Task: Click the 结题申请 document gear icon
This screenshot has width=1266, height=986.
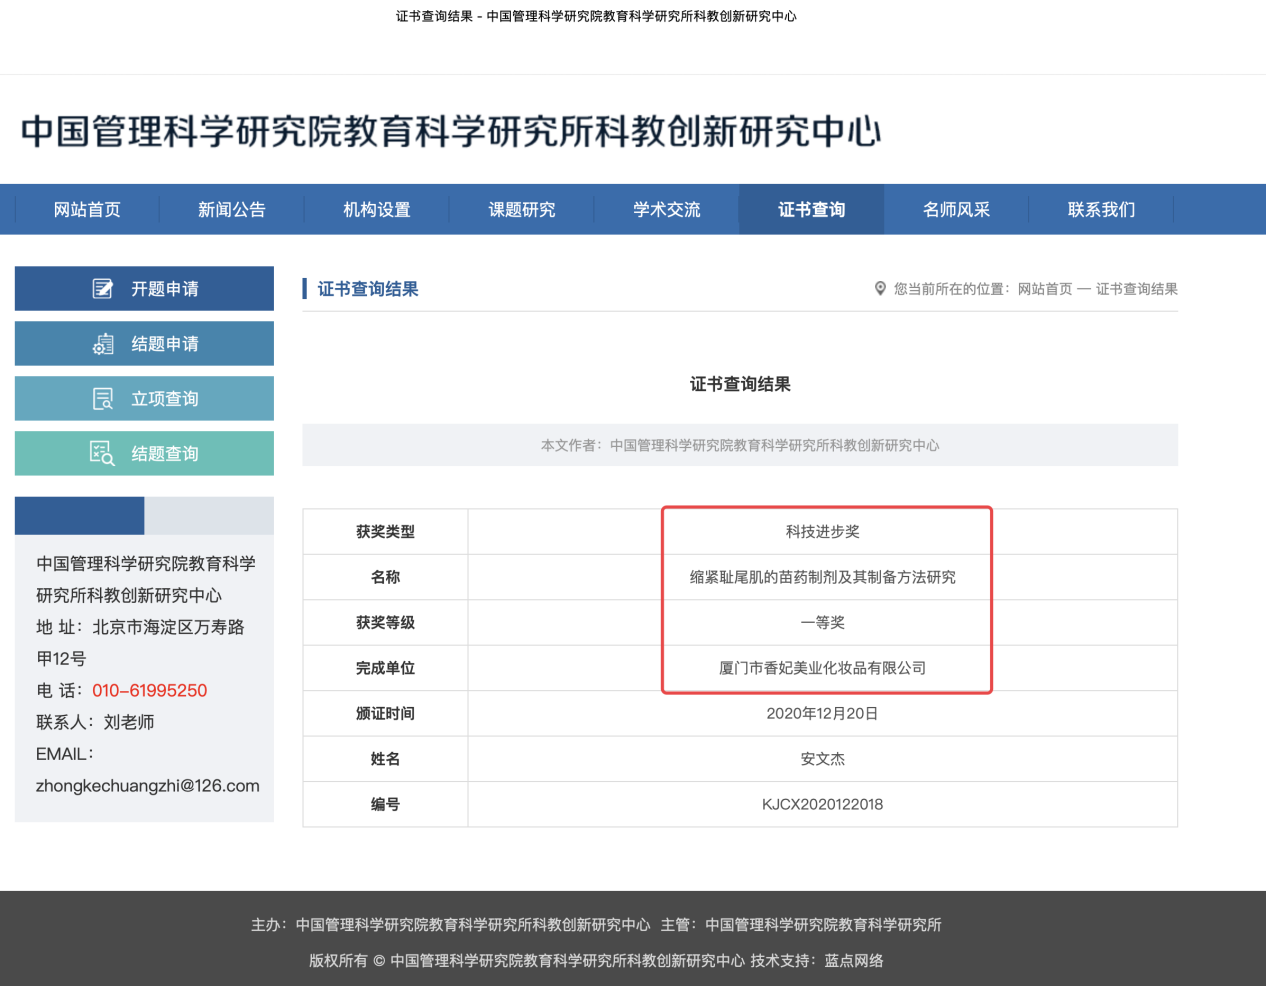Action: coord(103,344)
